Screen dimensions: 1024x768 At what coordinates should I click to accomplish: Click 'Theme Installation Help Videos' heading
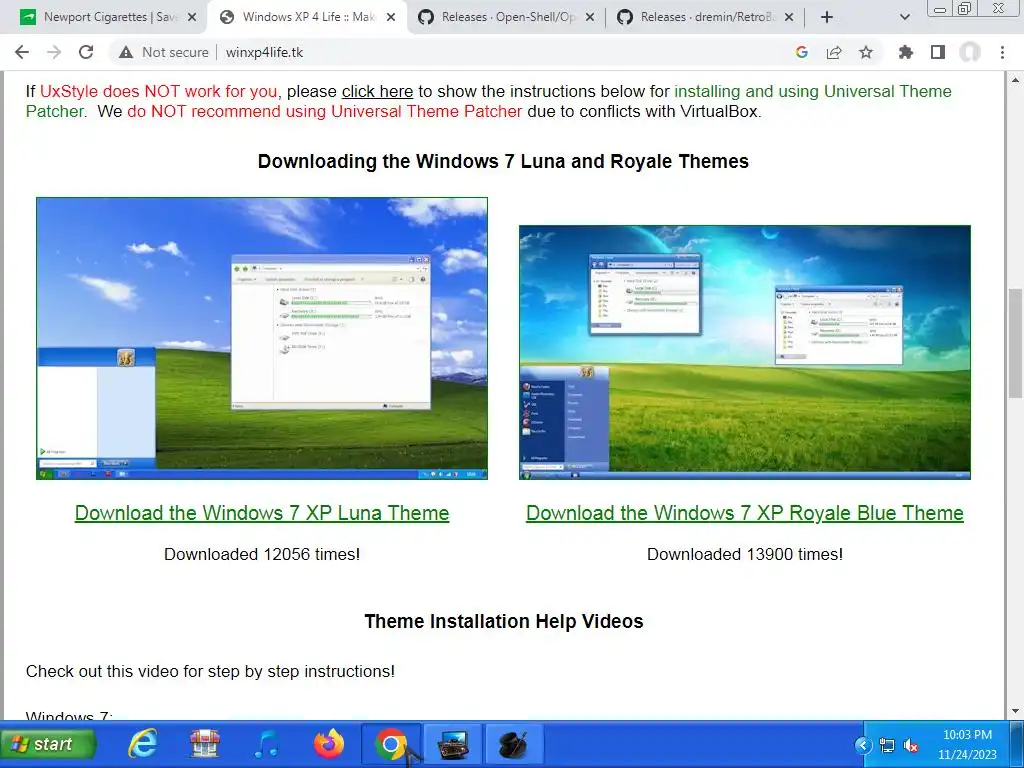click(504, 621)
